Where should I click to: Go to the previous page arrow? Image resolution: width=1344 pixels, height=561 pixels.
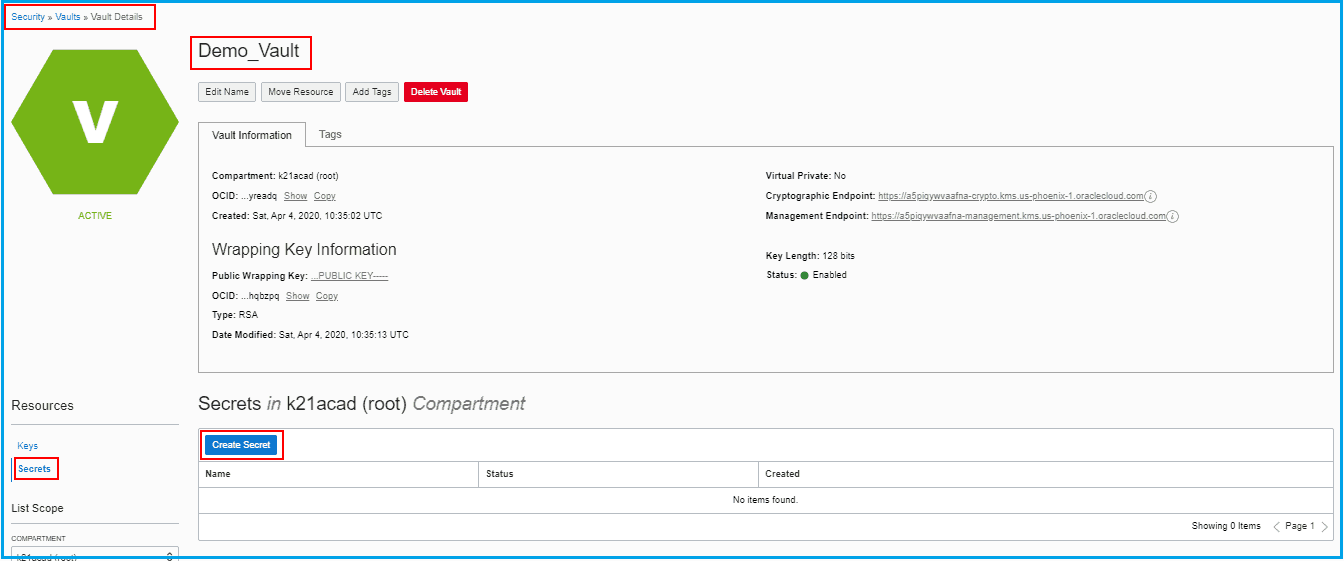[x=1276, y=527]
